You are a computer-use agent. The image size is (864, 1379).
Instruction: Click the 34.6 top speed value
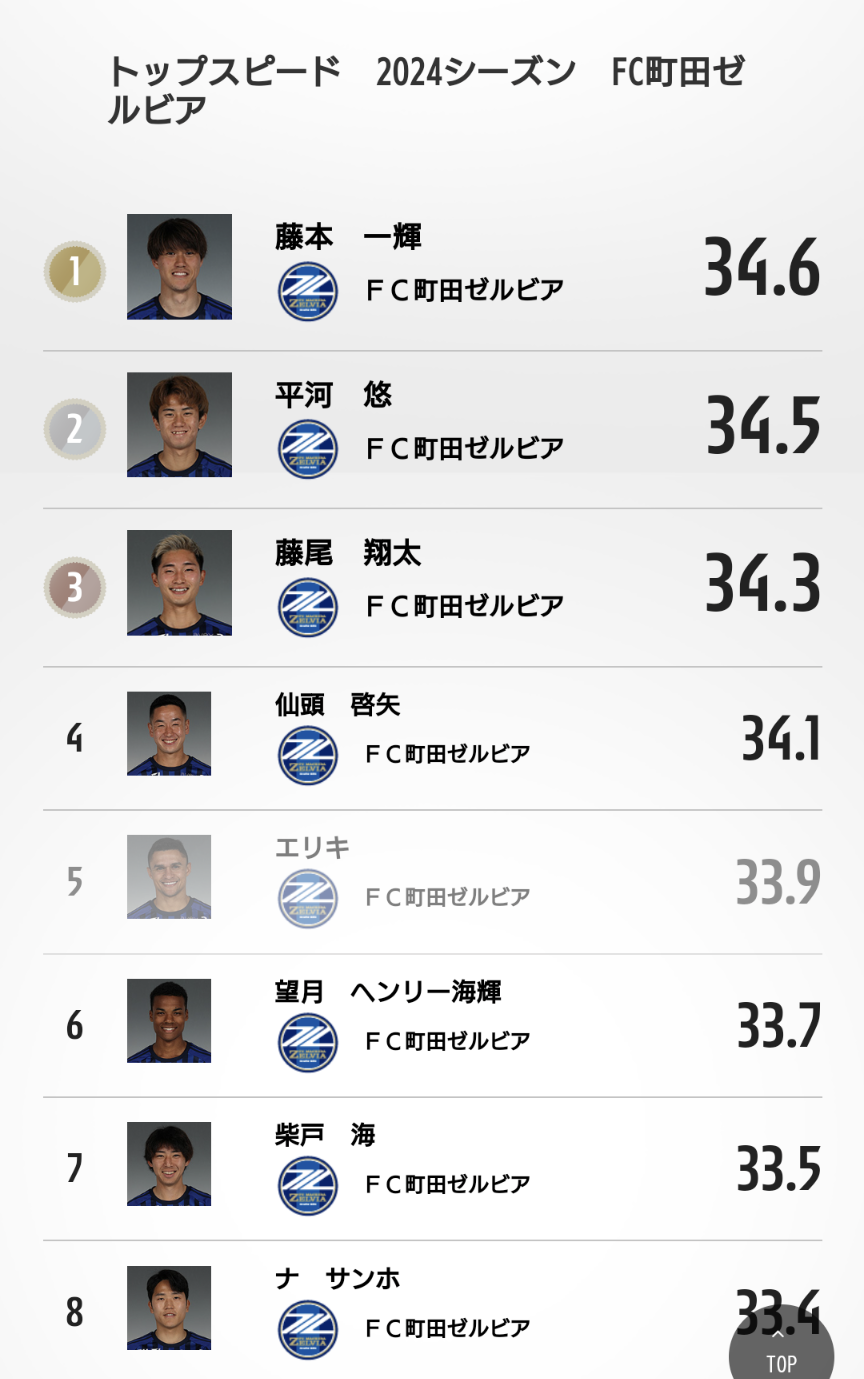pos(762,268)
